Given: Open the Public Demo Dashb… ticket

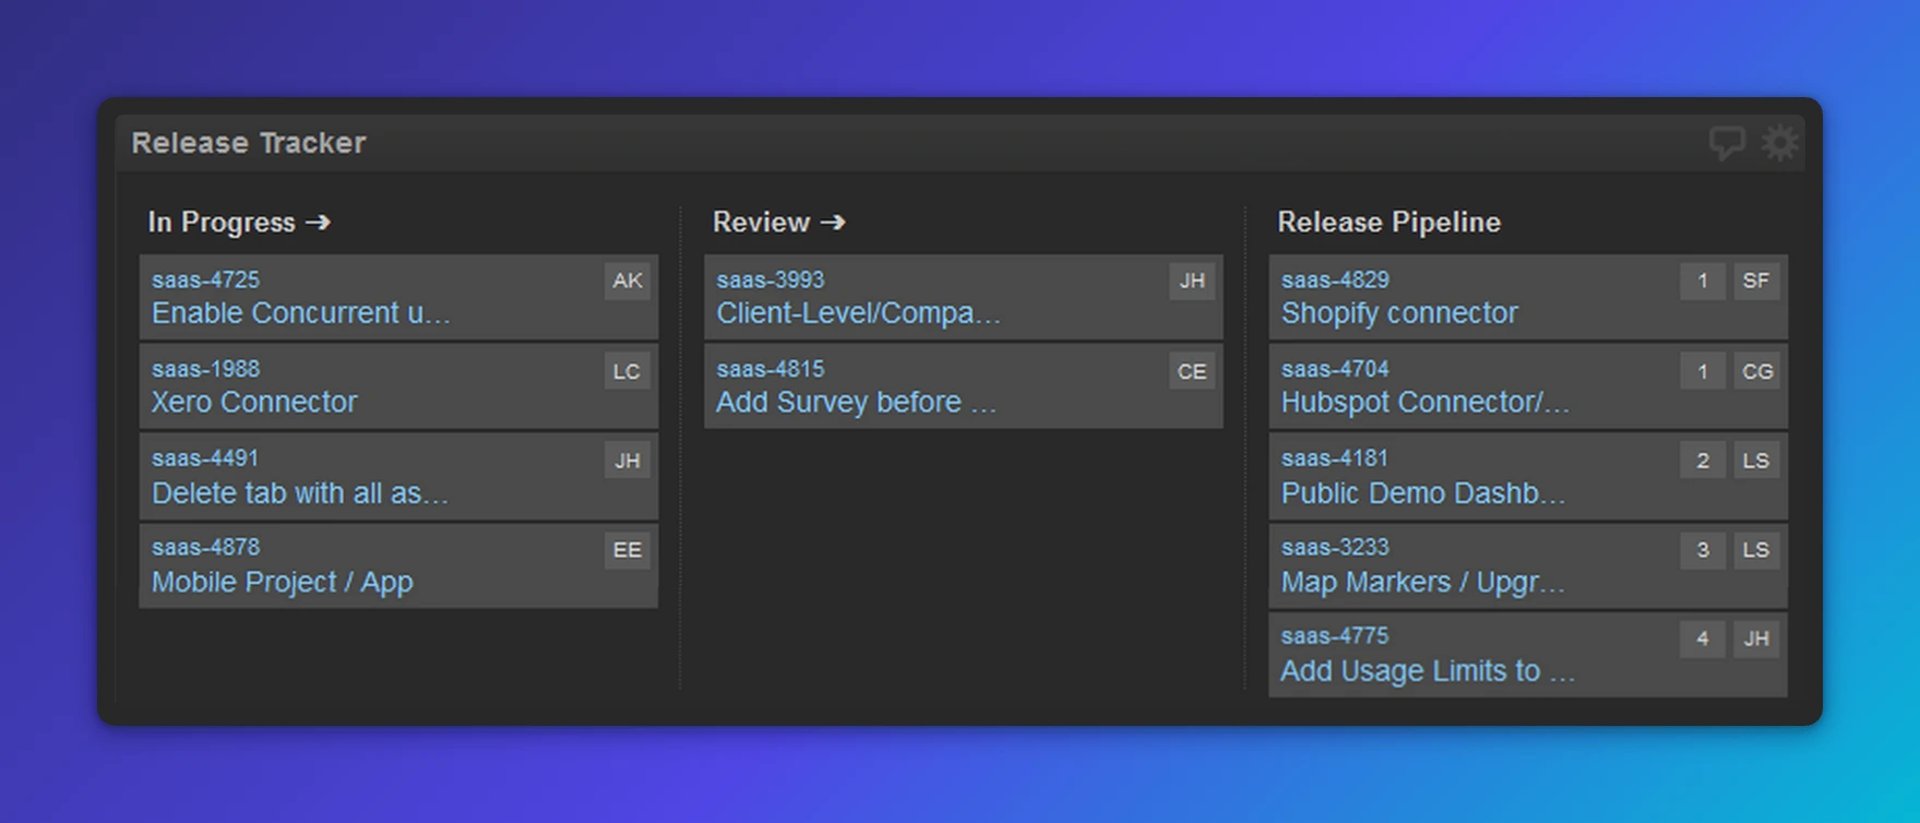Looking at the screenshot, I should pos(1423,493).
